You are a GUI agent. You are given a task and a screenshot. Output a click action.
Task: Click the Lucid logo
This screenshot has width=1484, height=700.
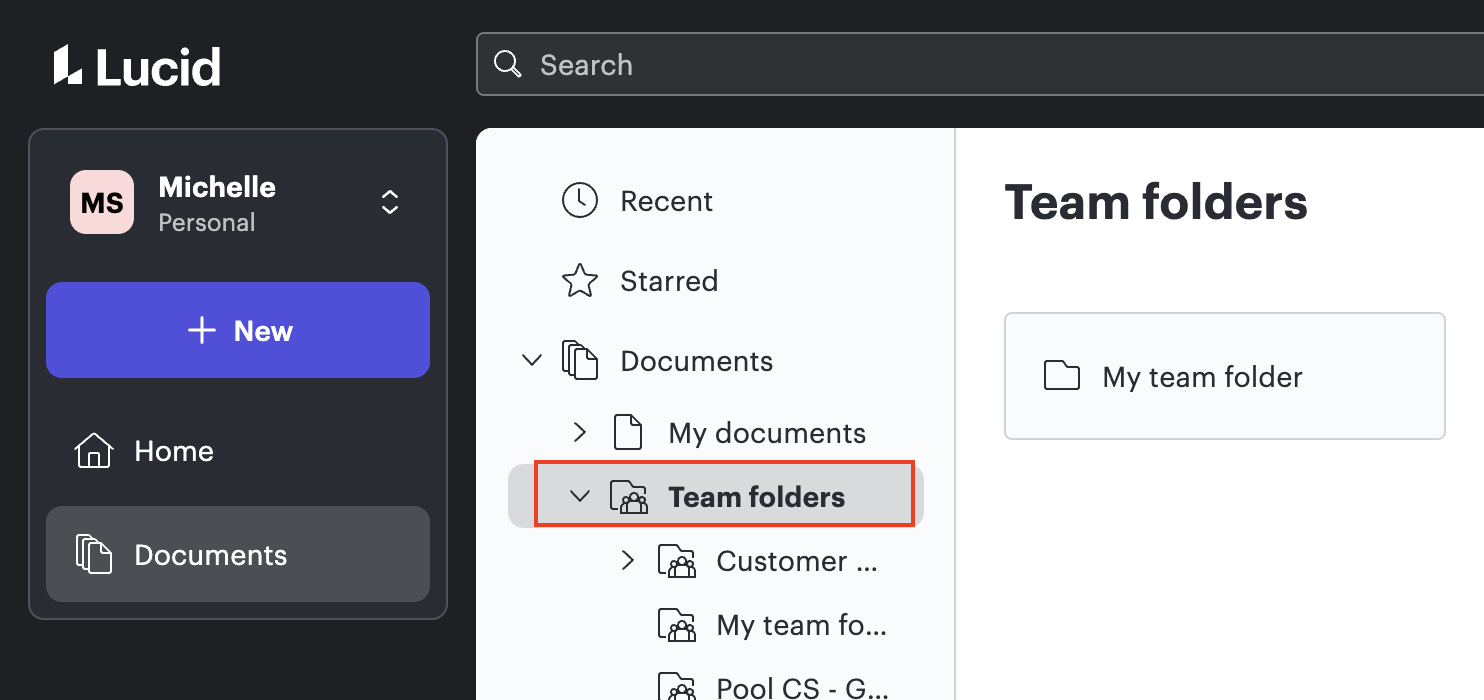(136, 64)
